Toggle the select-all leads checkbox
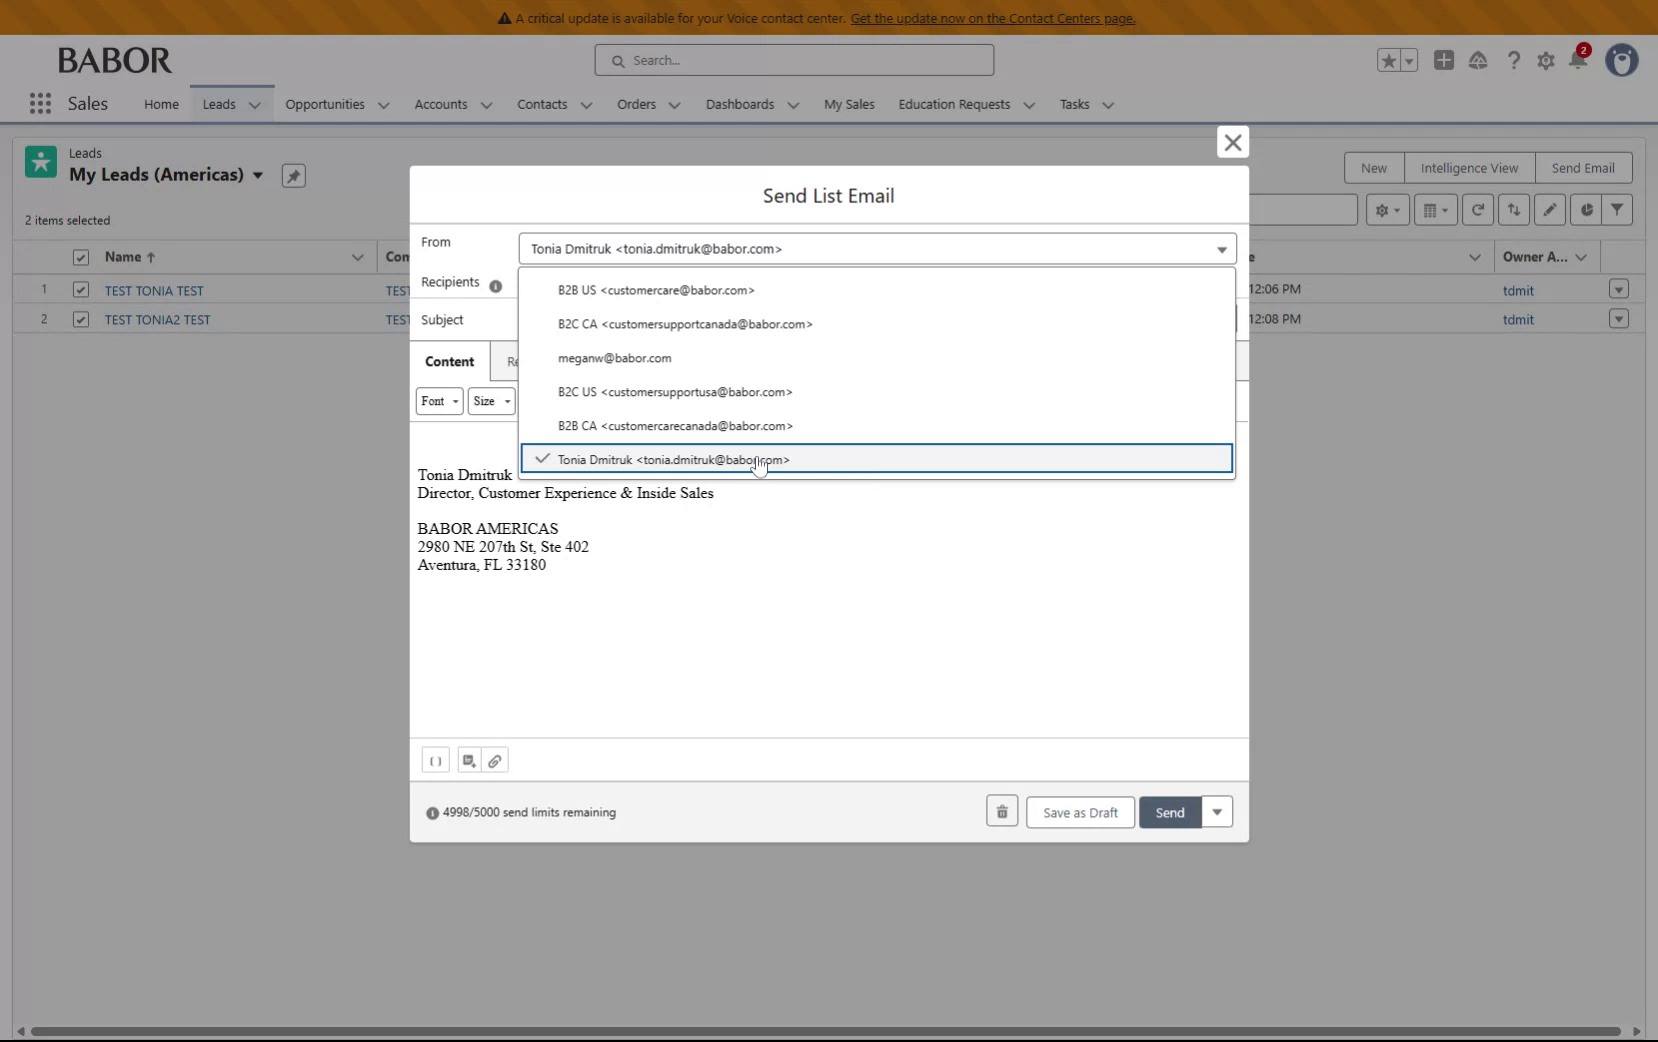 [80, 257]
